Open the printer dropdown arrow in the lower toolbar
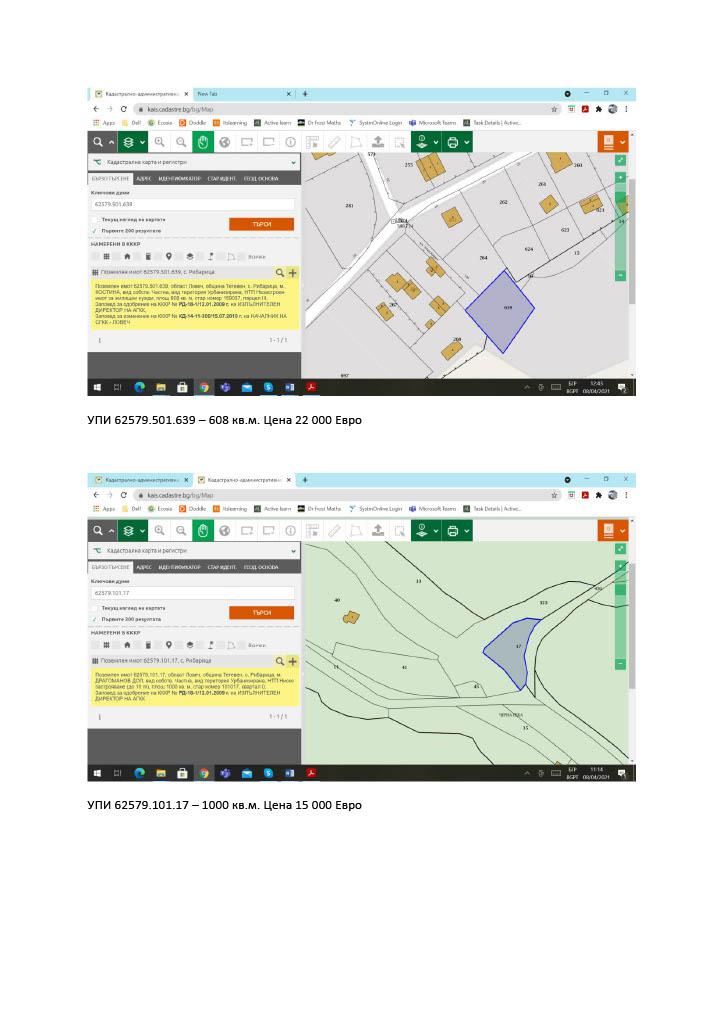 (467, 531)
